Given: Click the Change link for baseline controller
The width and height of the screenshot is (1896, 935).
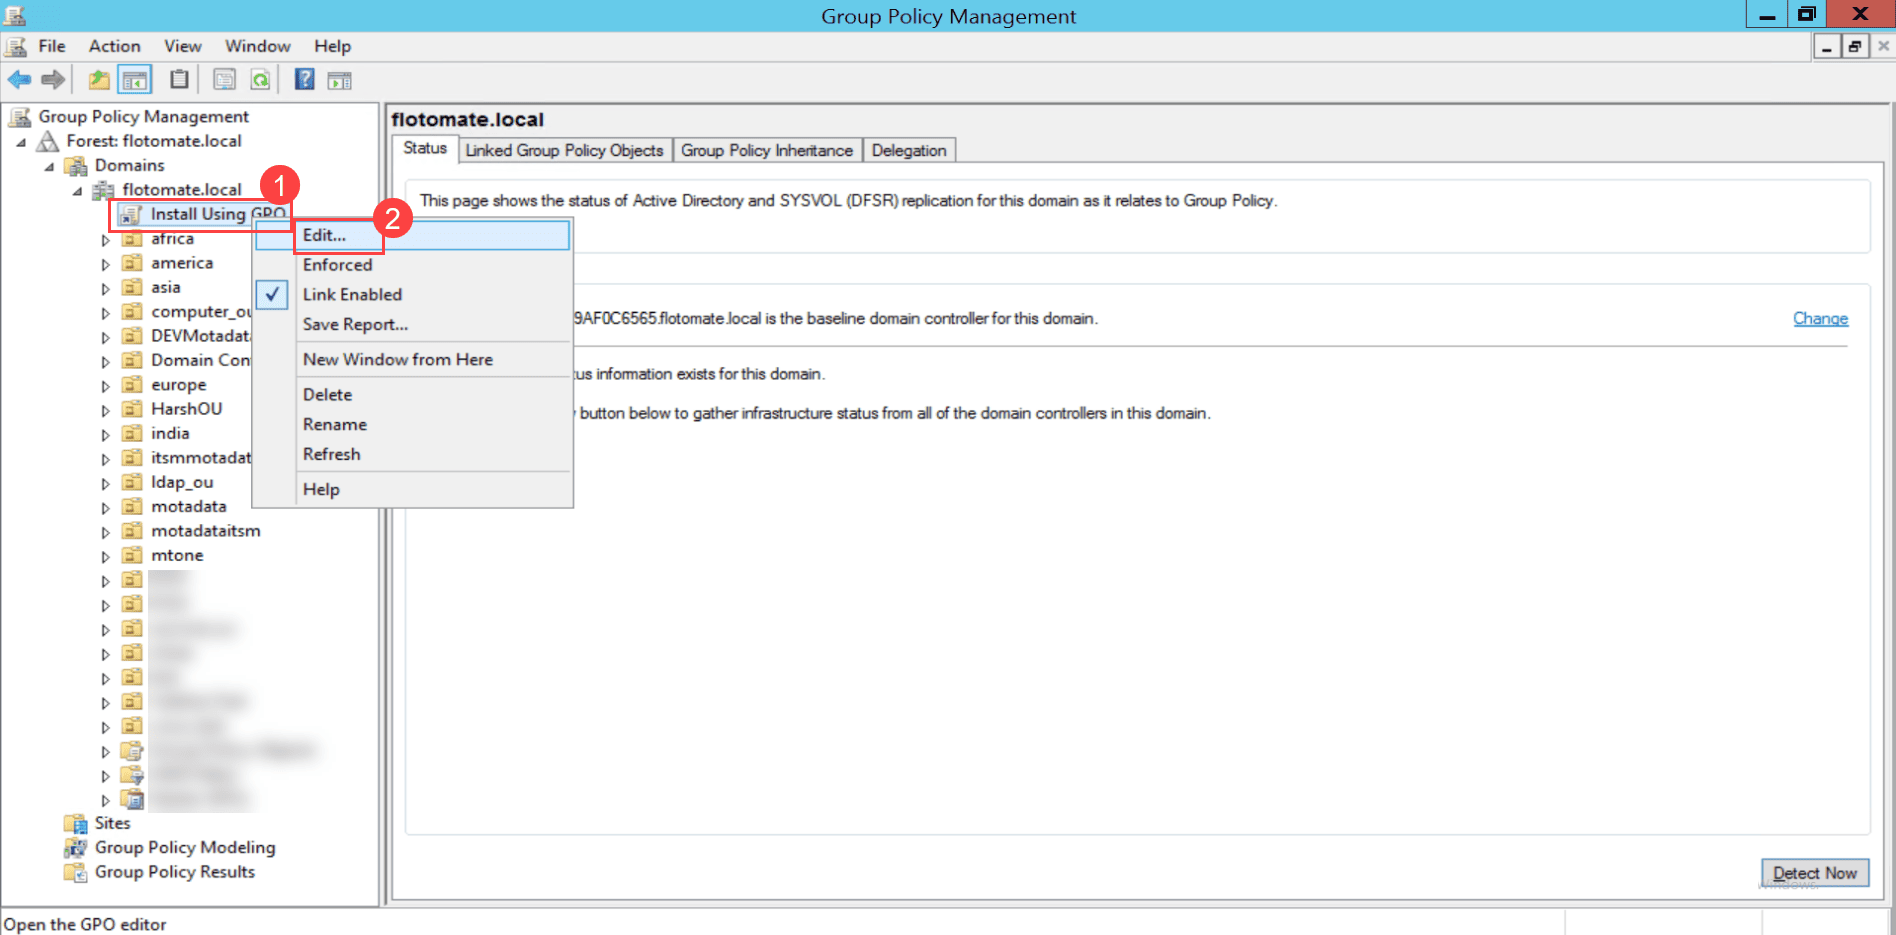Looking at the screenshot, I should 1819,318.
